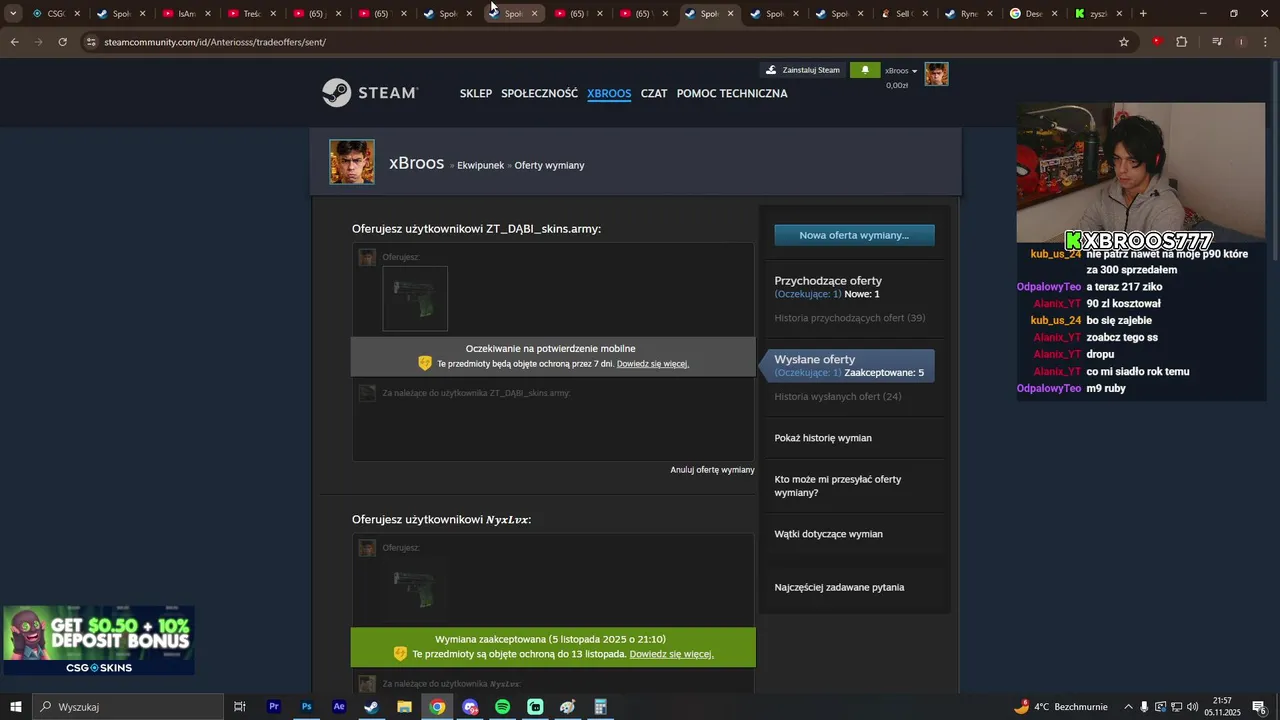Open Przychodzące oferty in the sidebar
Image resolution: width=1280 pixels, height=720 pixels.
[828, 281]
